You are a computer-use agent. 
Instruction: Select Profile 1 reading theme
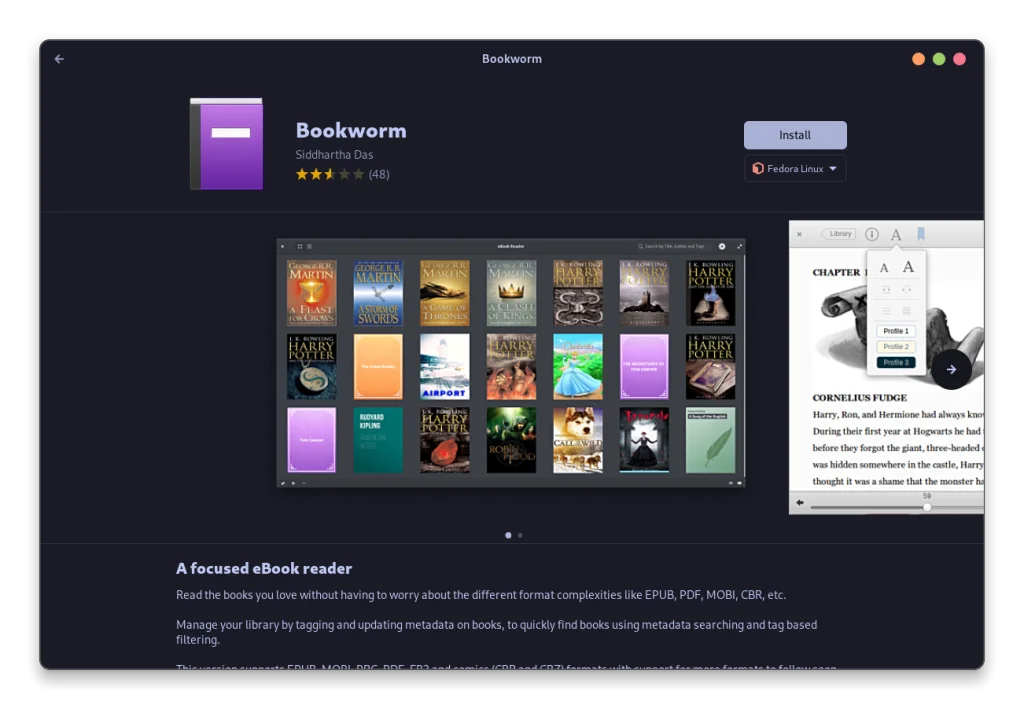click(x=896, y=330)
